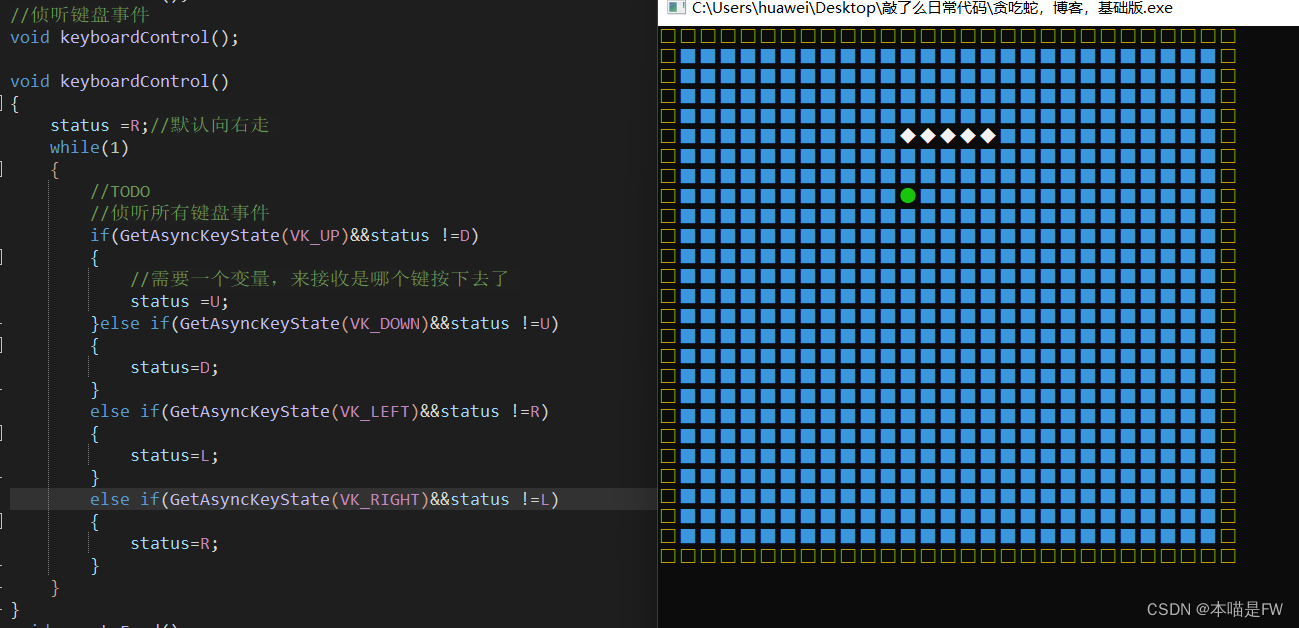Click the console window's title bar app icon

click(675, 8)
